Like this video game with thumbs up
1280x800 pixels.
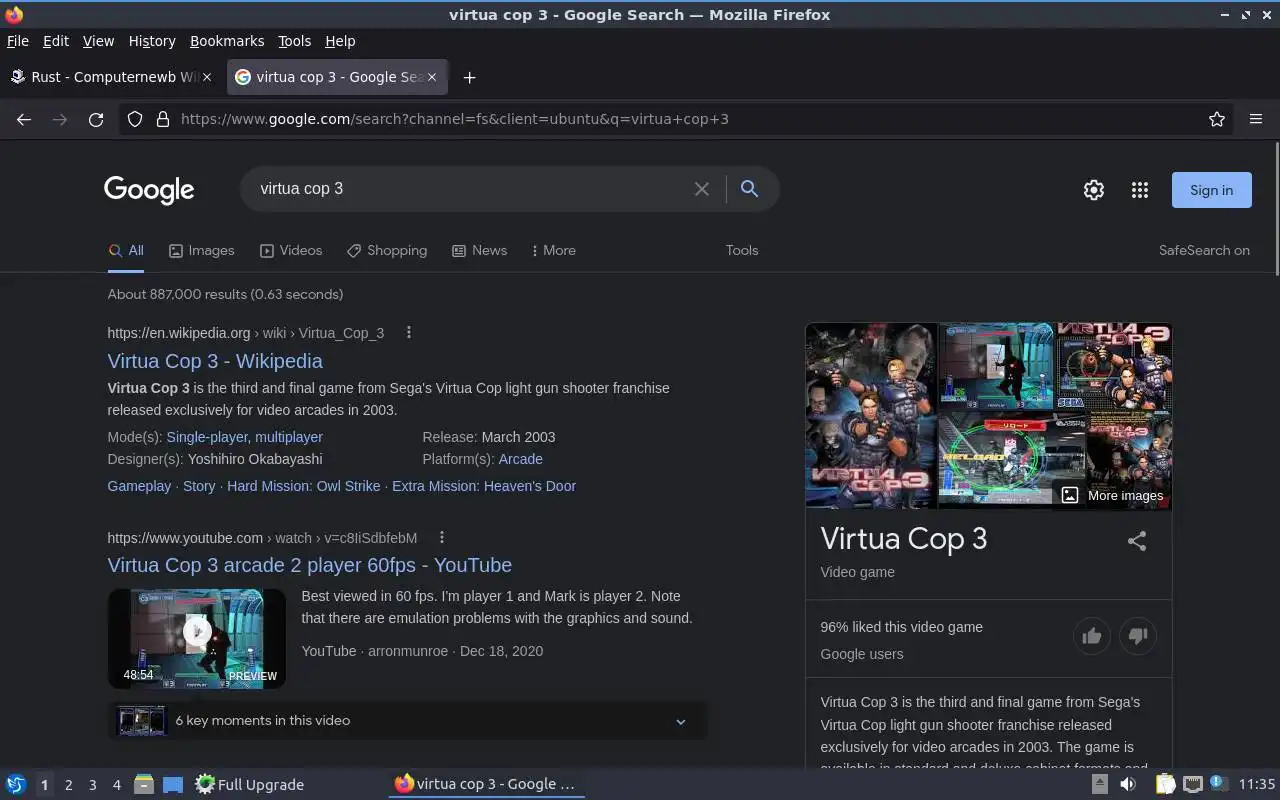(x=1092, y=636)
